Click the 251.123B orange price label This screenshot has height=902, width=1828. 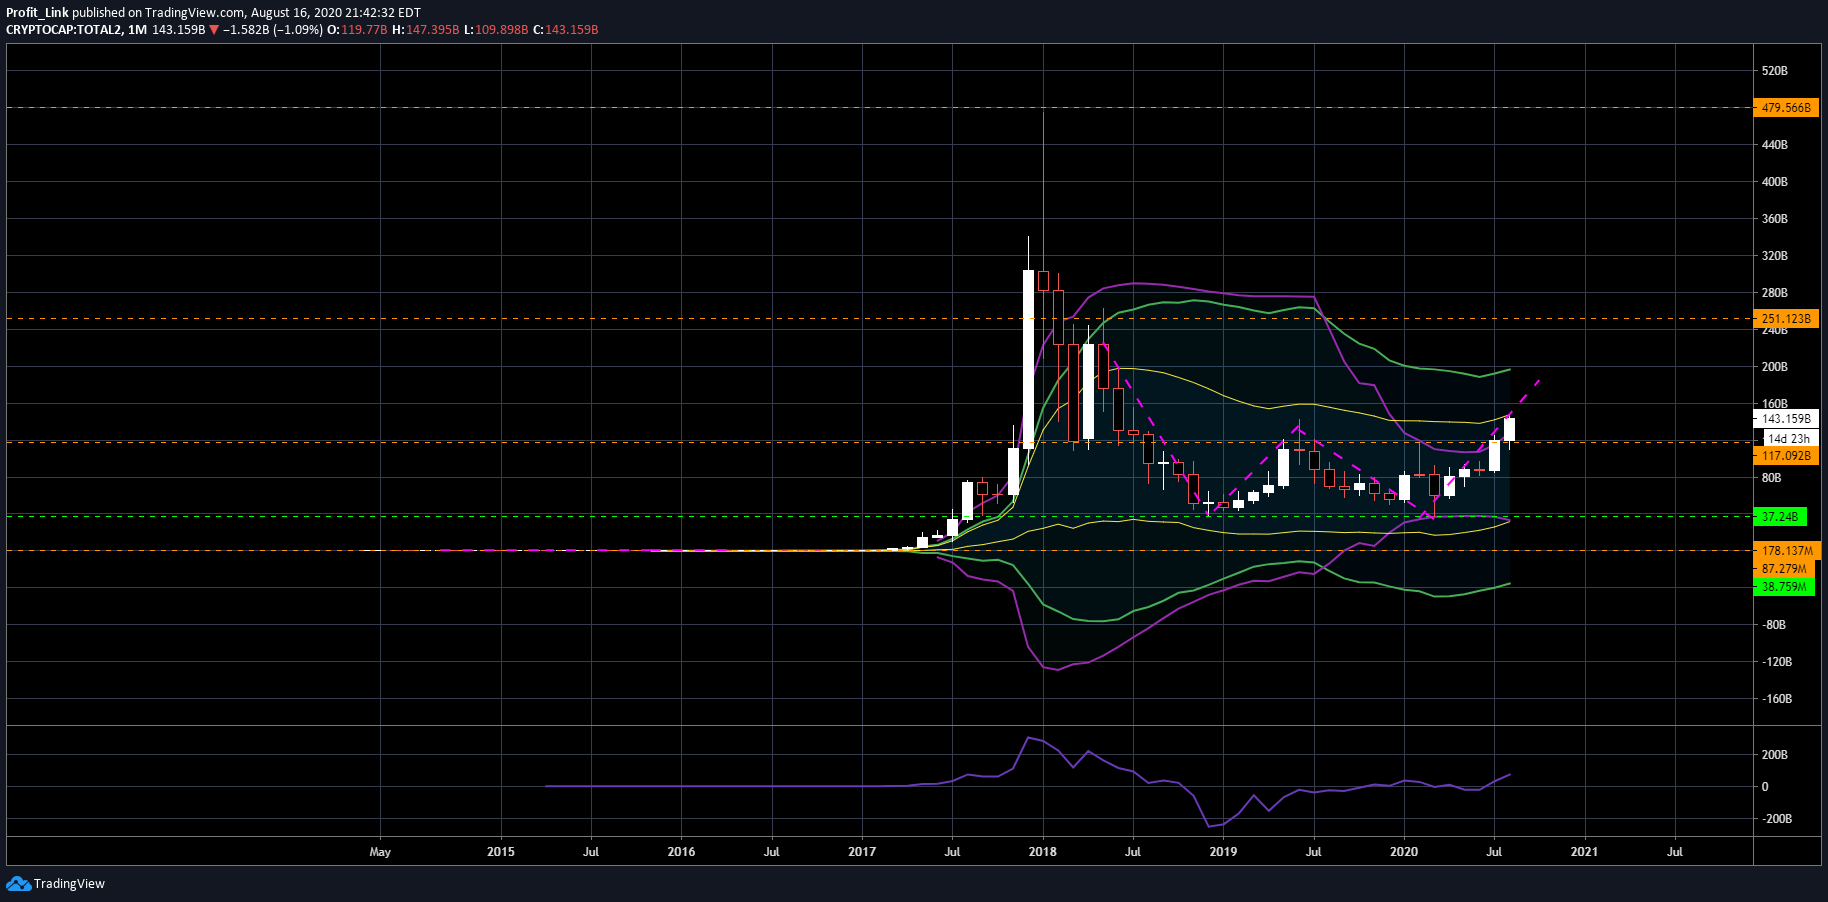tap(1786, 319)
